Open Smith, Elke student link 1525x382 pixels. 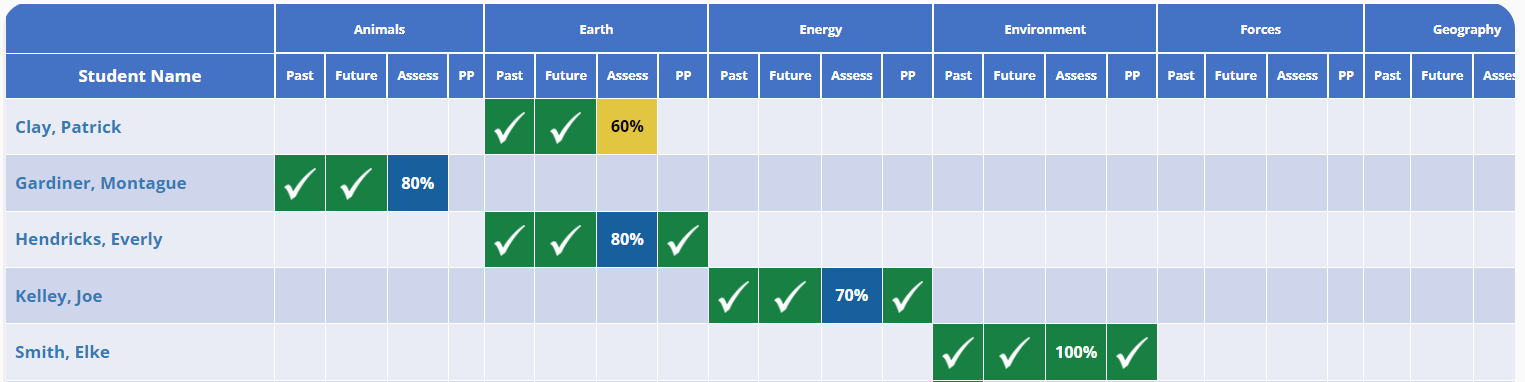point(62,352)
